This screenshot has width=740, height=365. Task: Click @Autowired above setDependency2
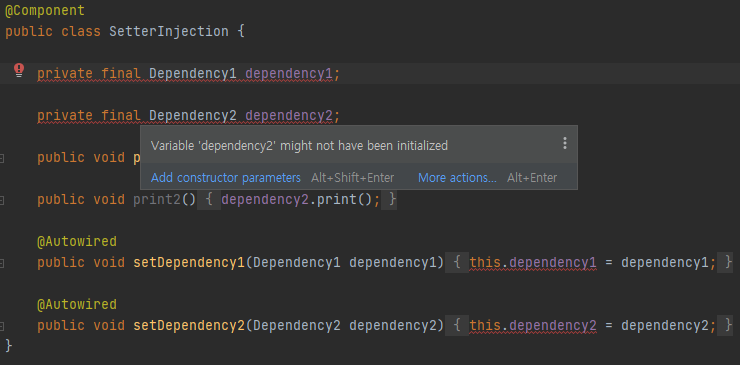tap(77, 305)
